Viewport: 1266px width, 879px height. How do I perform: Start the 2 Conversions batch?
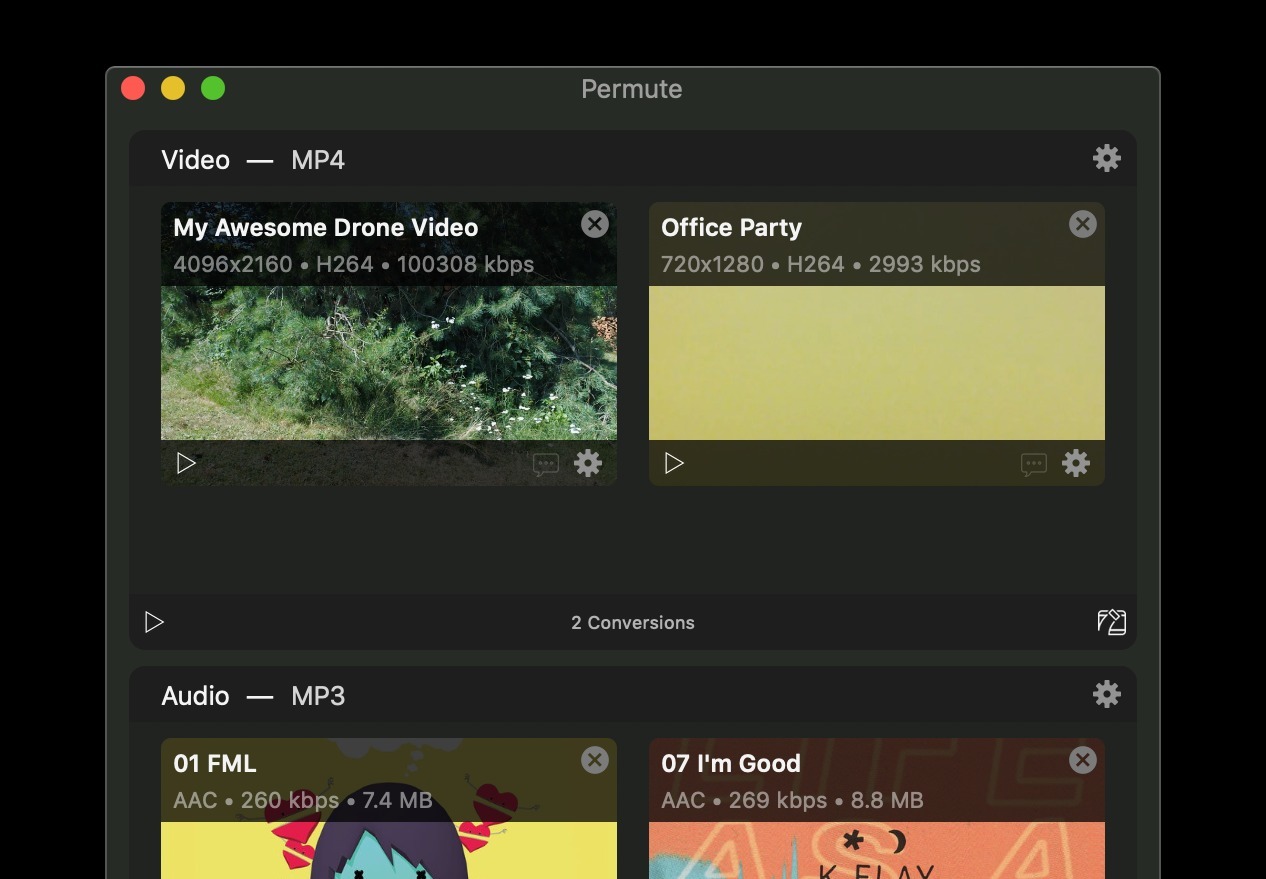tap(155, 621)
